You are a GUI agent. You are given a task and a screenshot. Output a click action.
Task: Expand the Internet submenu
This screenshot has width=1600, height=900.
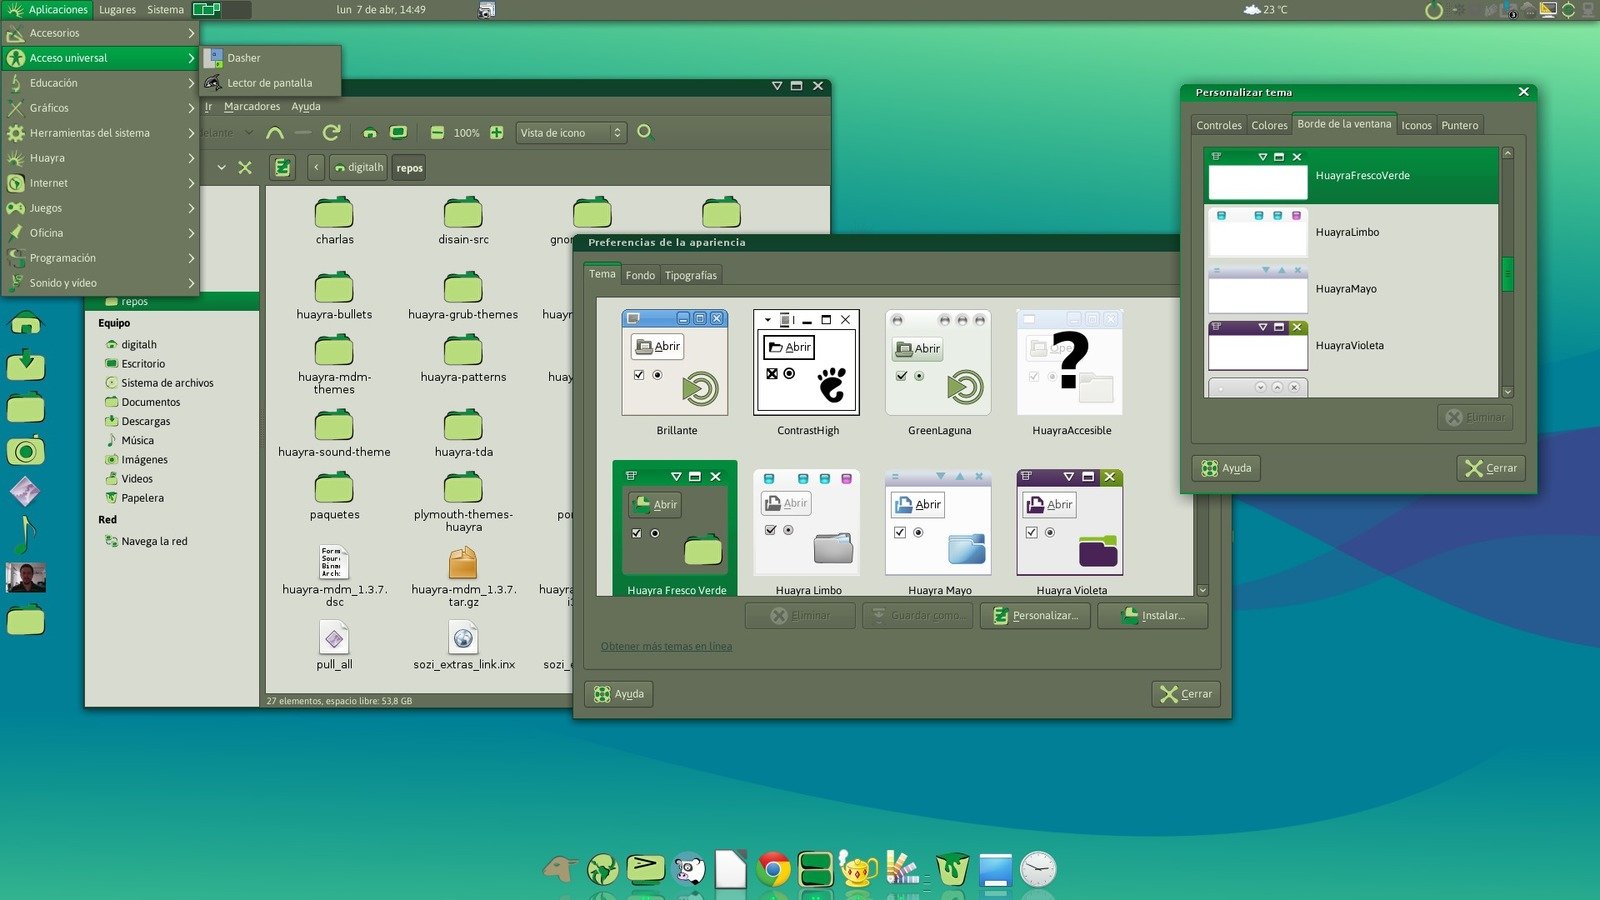pos(100,183)
